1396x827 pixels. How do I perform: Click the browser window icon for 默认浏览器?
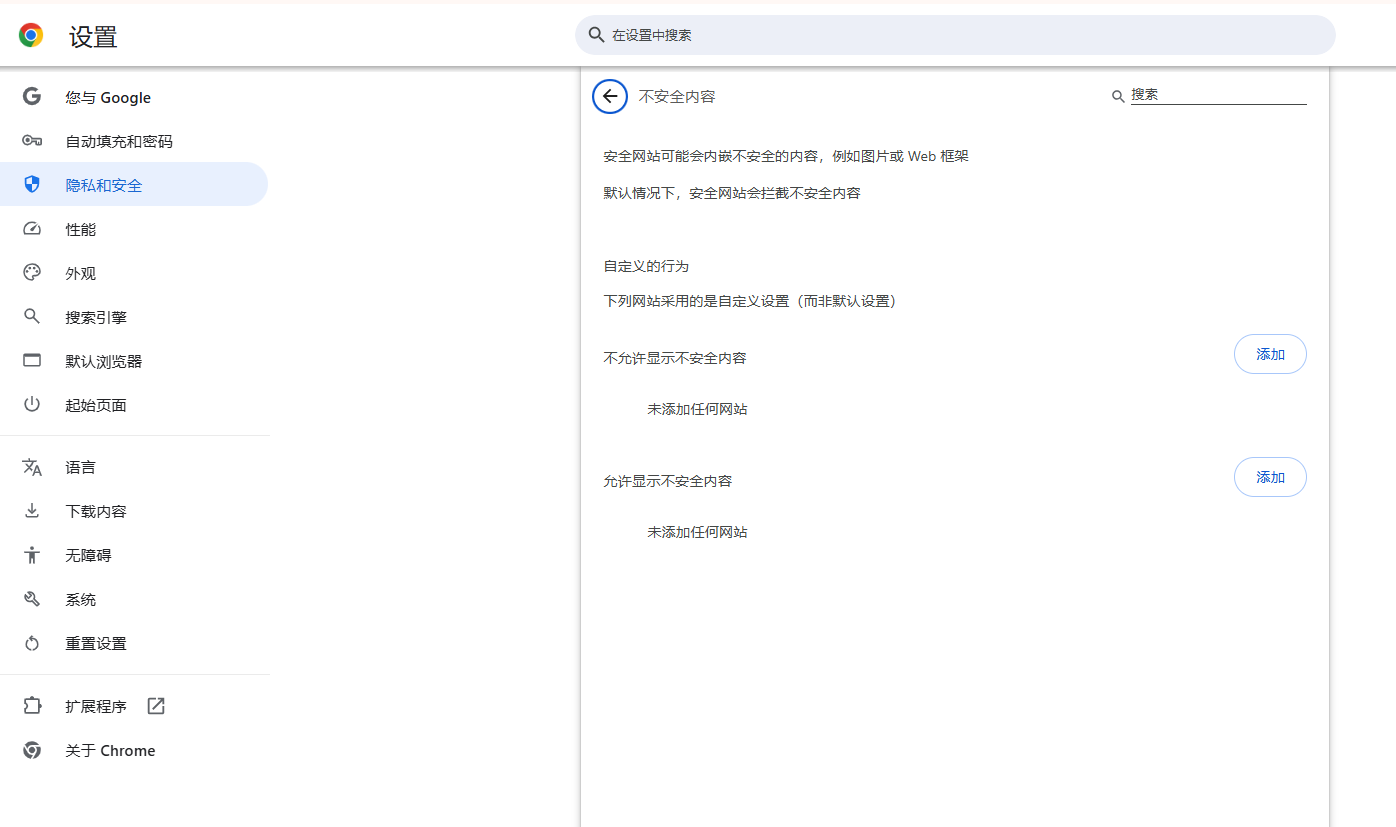pyautogui.click(x=32, y=361)
